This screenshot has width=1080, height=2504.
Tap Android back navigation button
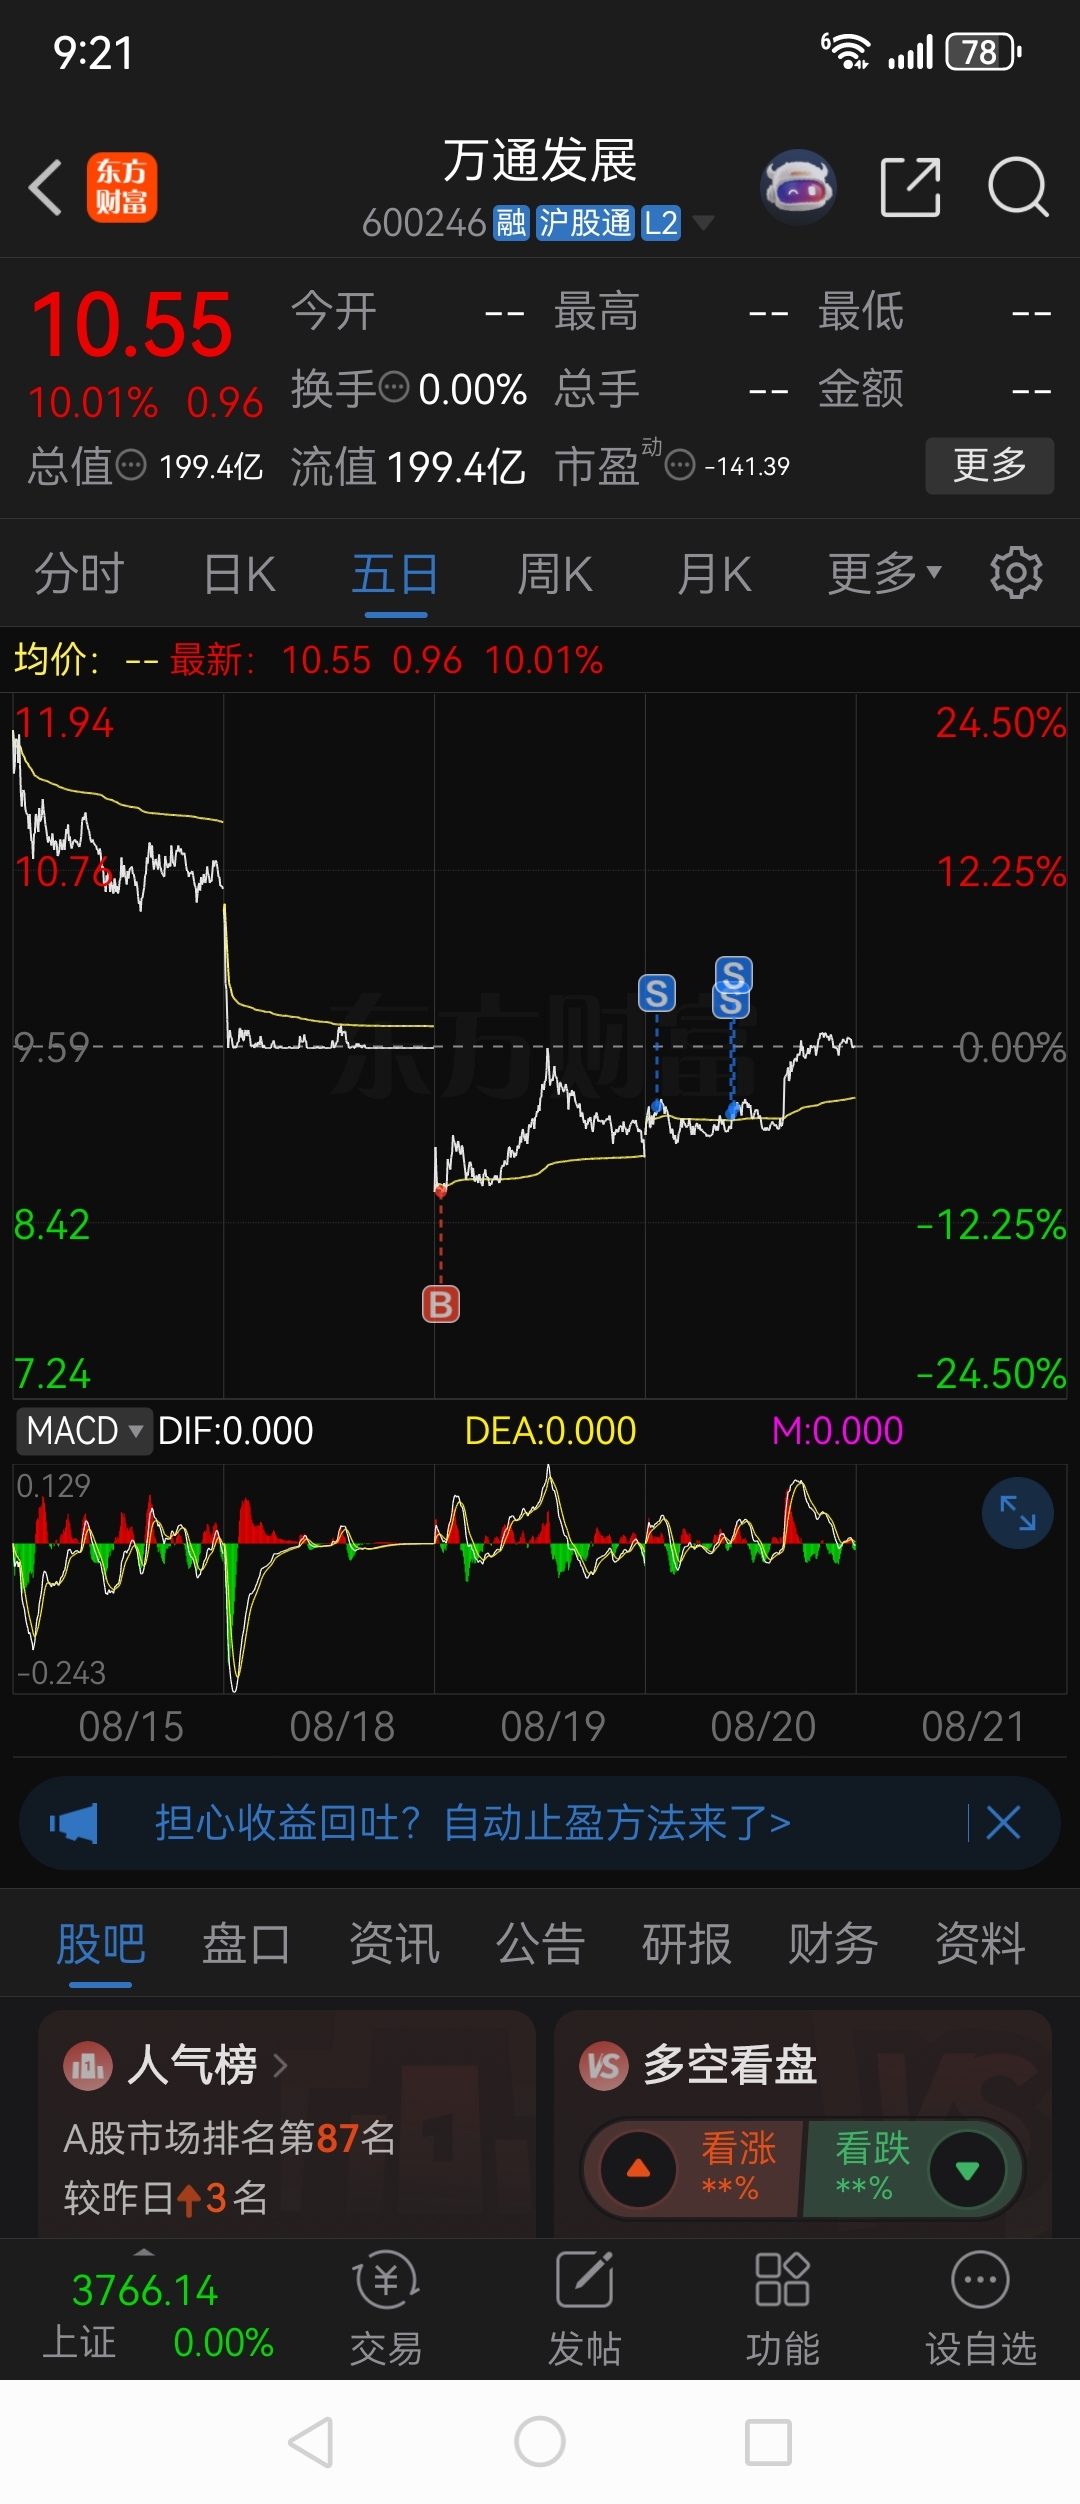pos(311,2443)
